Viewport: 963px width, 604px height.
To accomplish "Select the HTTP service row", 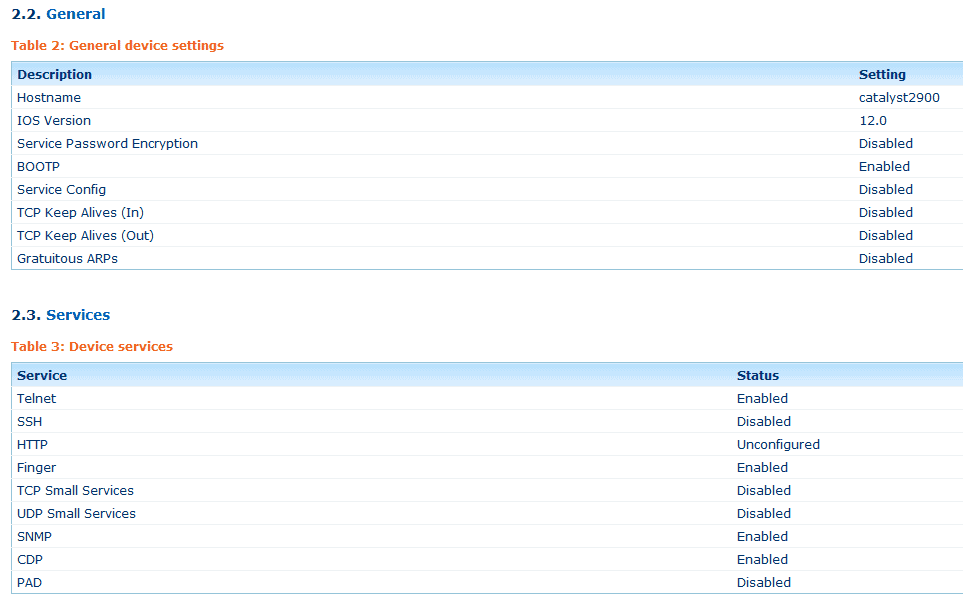I will pyautogui.click(x=488, y=445).
